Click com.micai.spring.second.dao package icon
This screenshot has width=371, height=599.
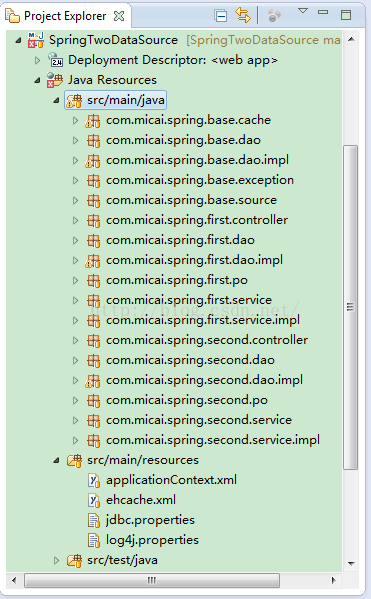pos(94,361)
